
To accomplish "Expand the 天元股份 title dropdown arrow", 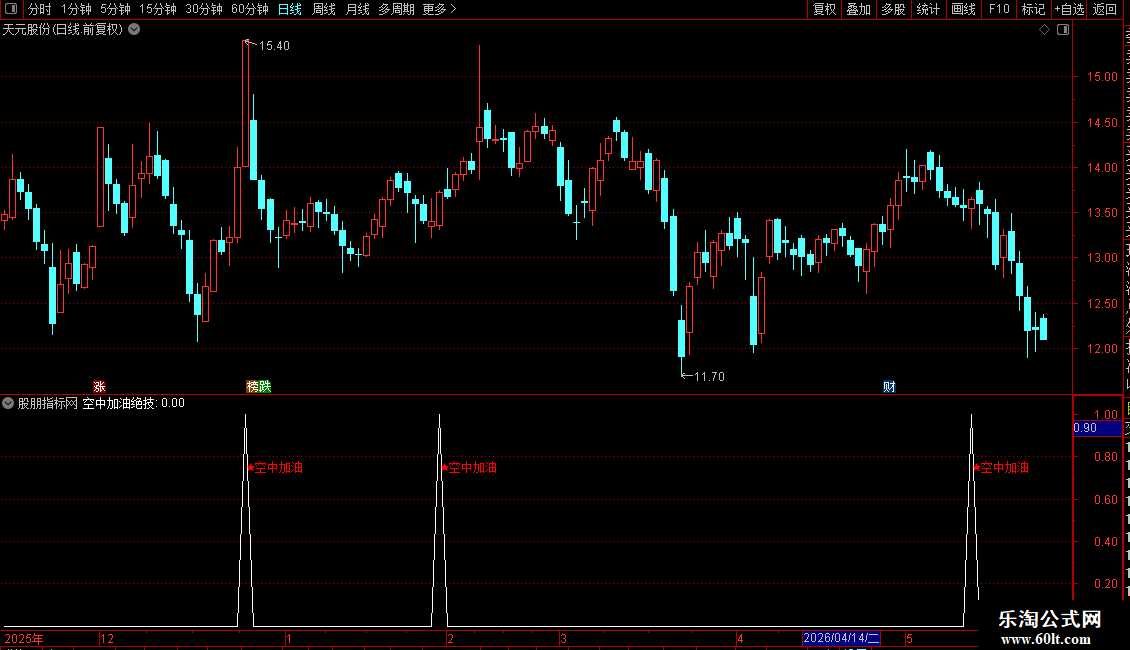I will tap(134, 30).
